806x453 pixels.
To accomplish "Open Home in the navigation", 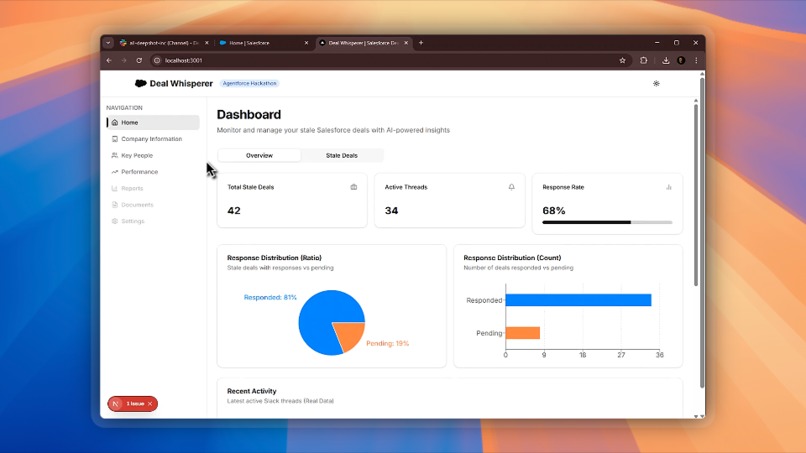I will (x=153, y=122).
